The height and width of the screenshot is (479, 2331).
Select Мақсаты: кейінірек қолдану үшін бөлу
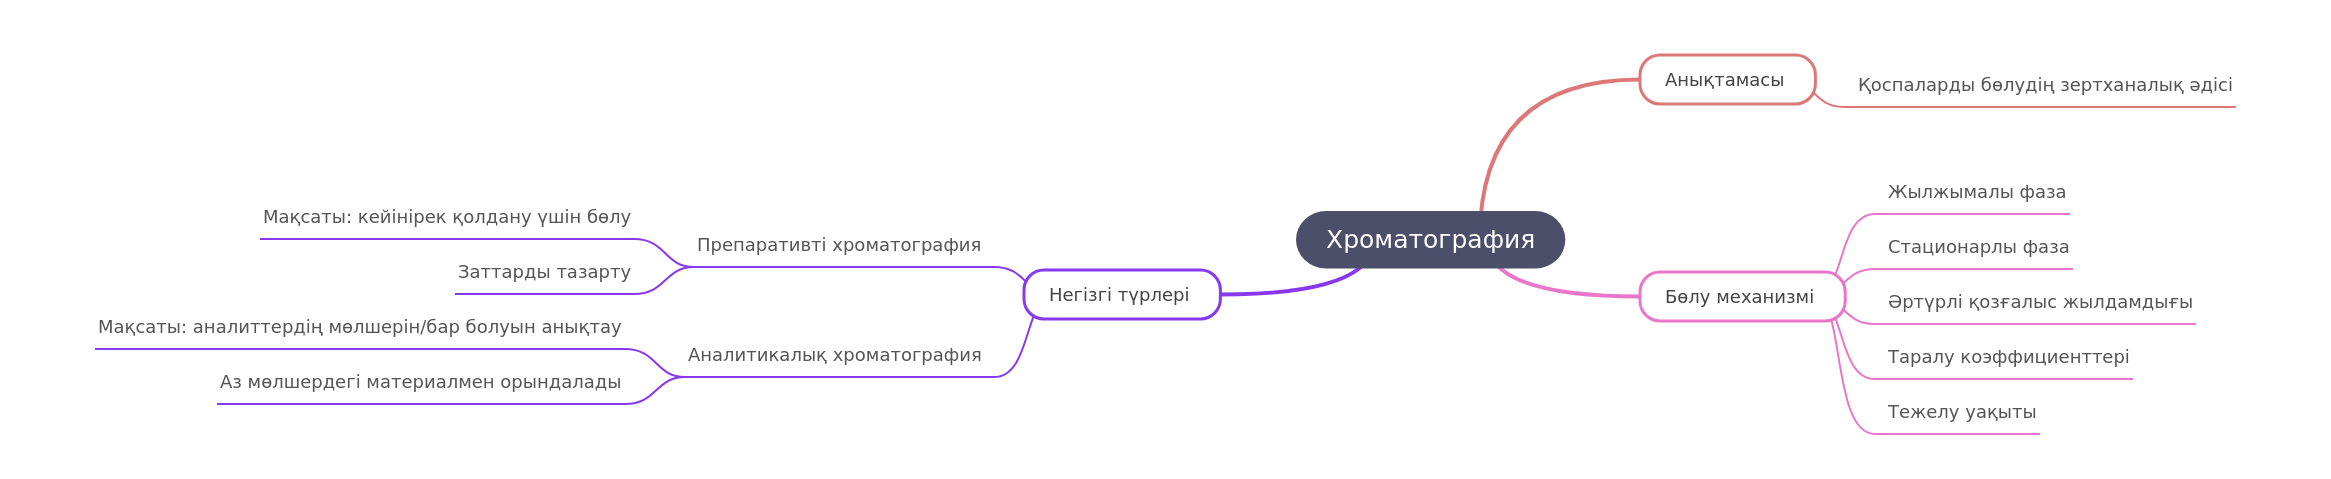point(447,217)
